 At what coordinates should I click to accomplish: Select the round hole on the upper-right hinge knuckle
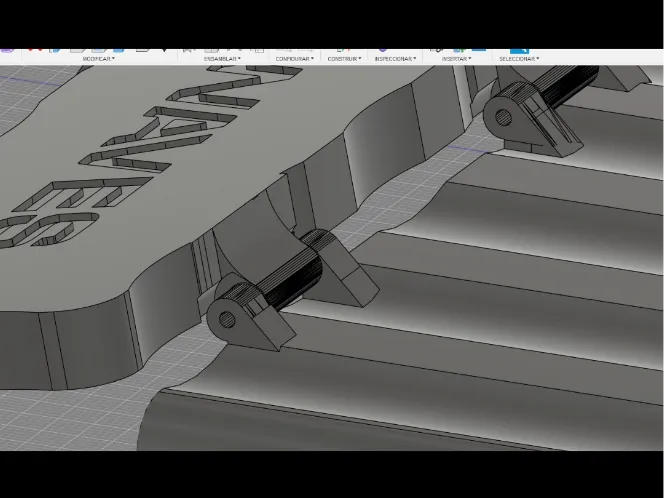tap(503, 117)
